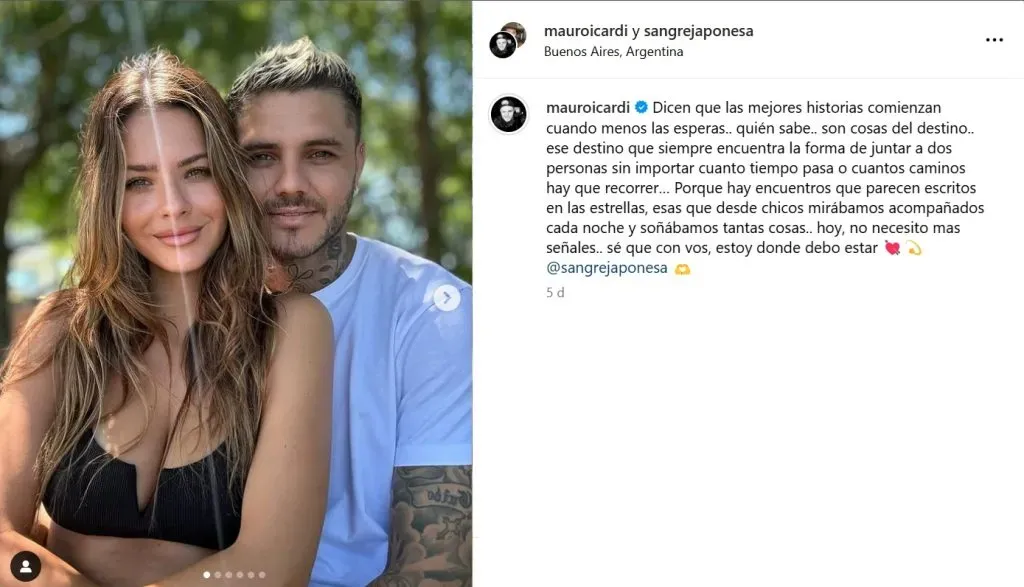
Task: Open the overlapping profile avatars in header
Action: pos(507,40)
